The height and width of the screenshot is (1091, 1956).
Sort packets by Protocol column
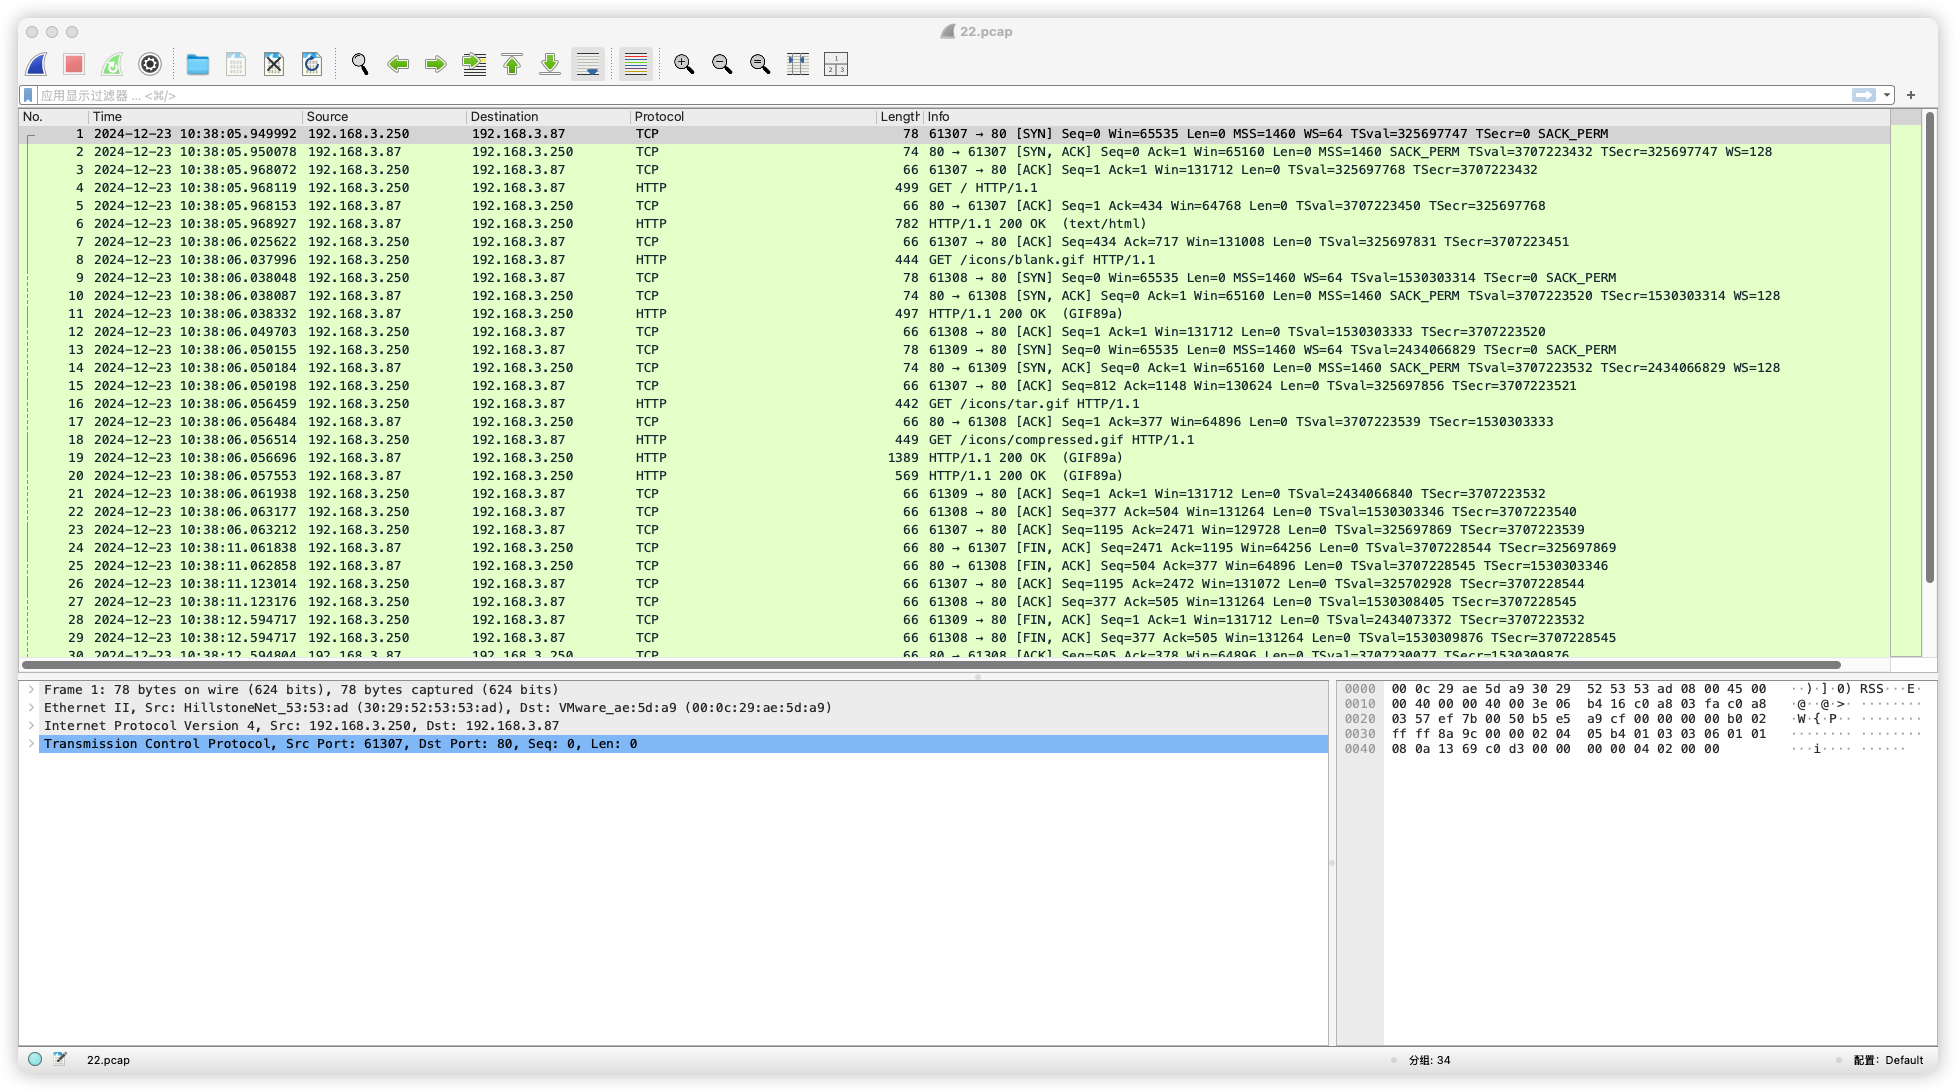[753, 116]
